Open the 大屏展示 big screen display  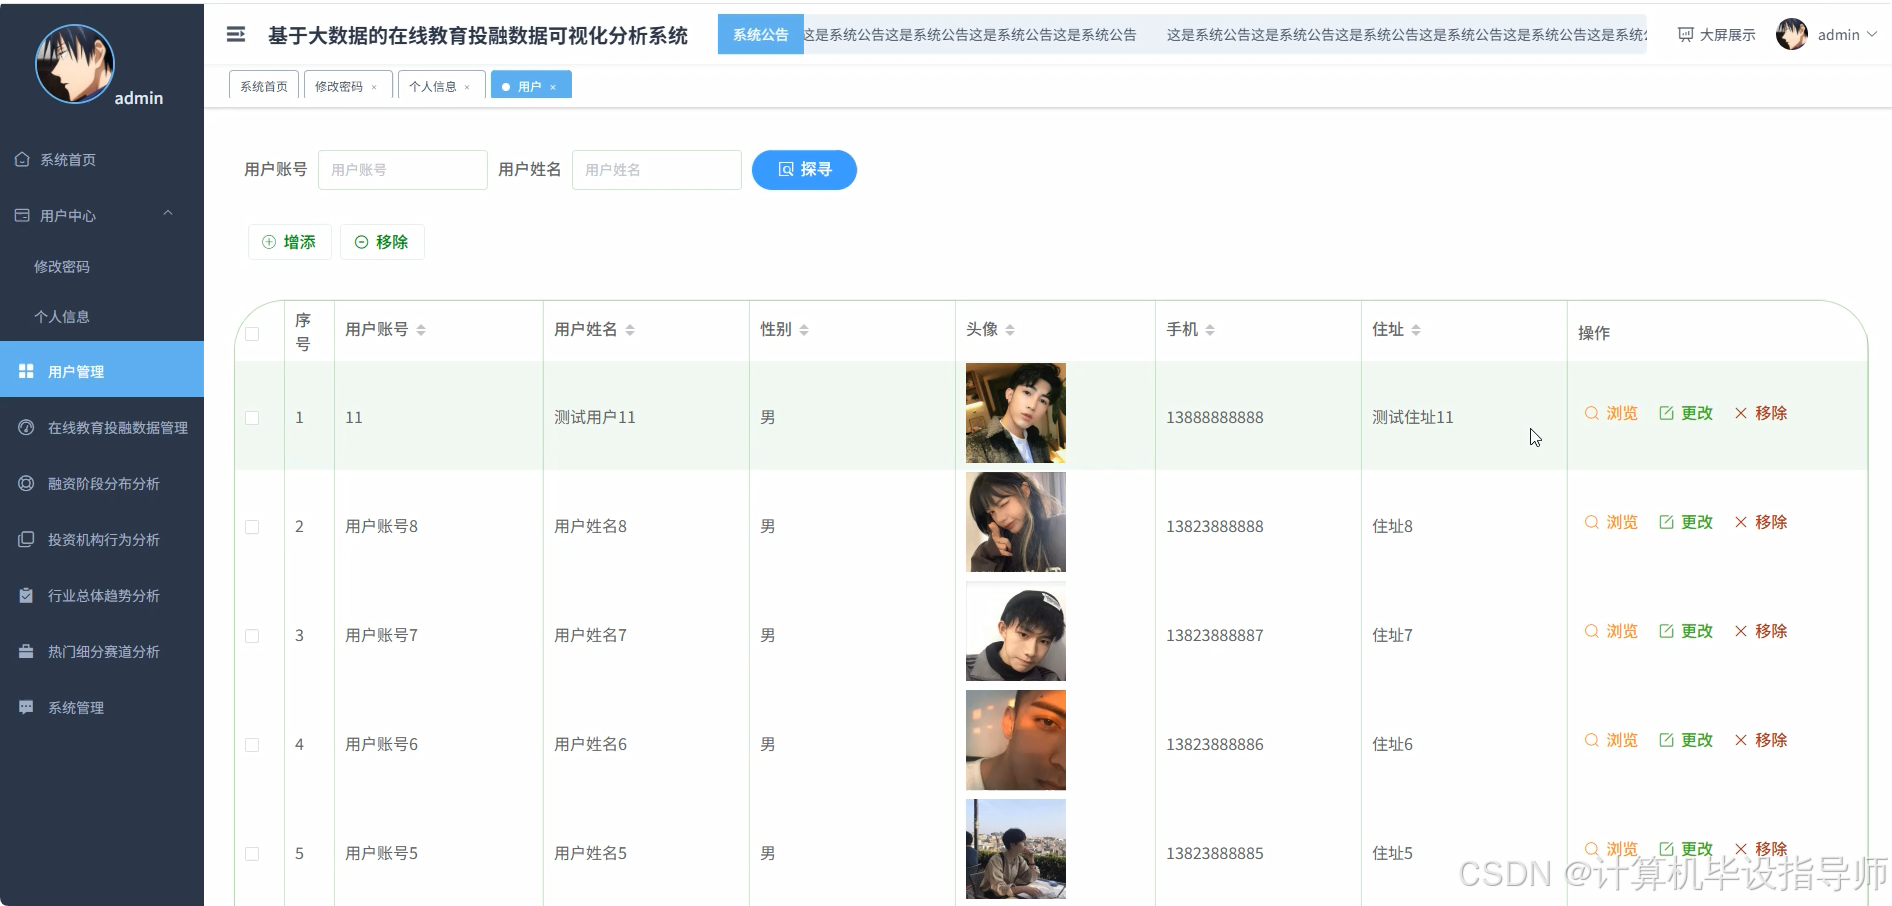pyautogui.click(x=1716, y=35)
